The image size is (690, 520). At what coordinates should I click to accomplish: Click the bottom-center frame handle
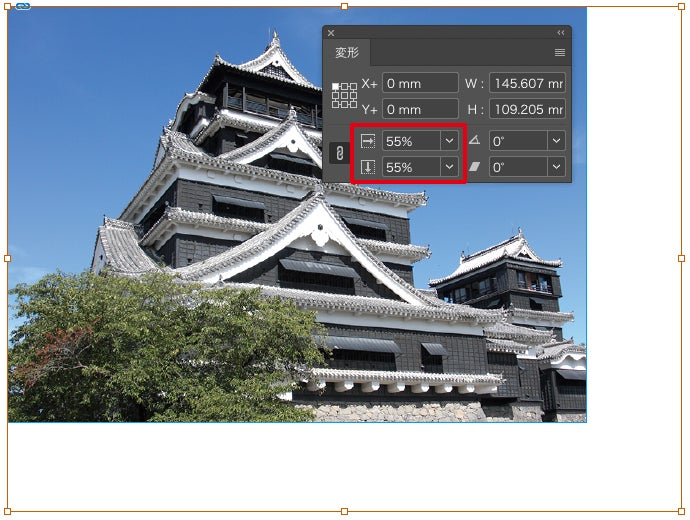click(345, 511)
